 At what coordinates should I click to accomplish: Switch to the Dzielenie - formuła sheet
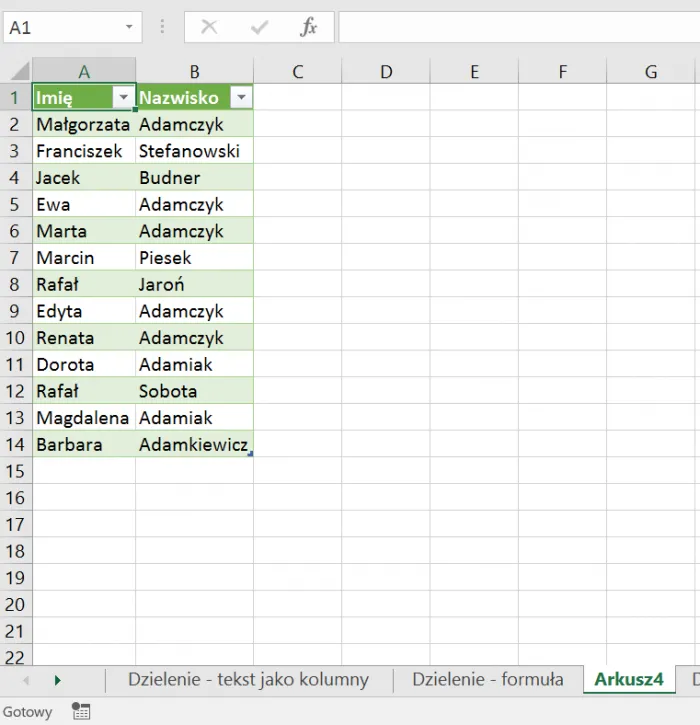click(x=487, y=680)
